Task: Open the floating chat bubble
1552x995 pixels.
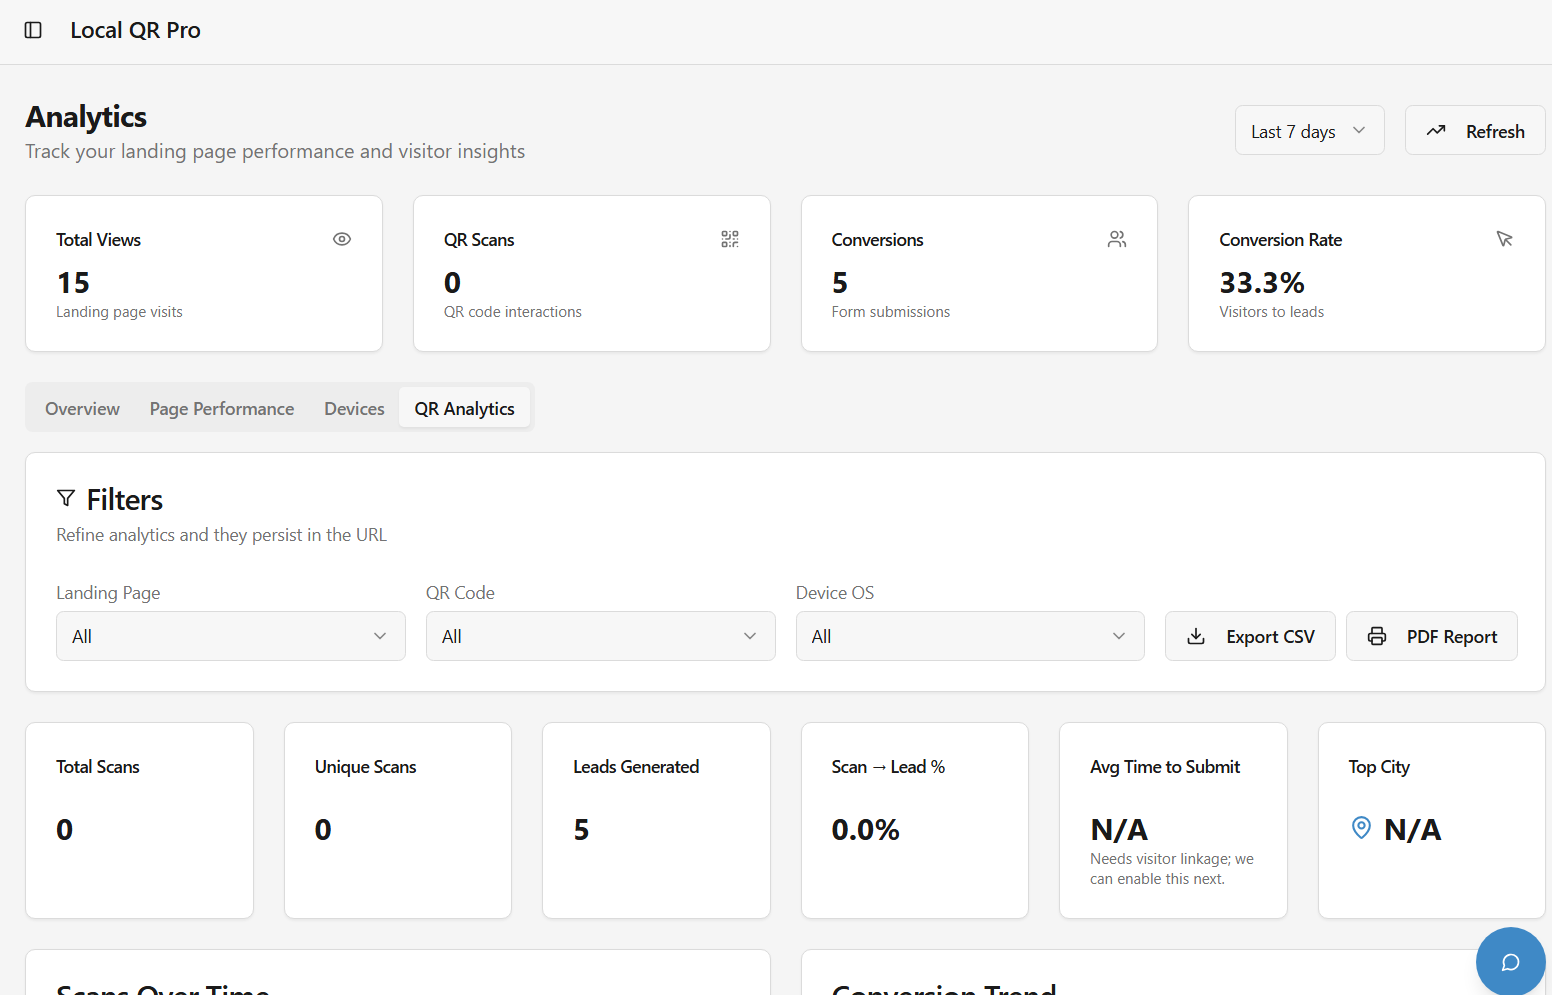Action: pyautogui.click(x=1510, y=961)
